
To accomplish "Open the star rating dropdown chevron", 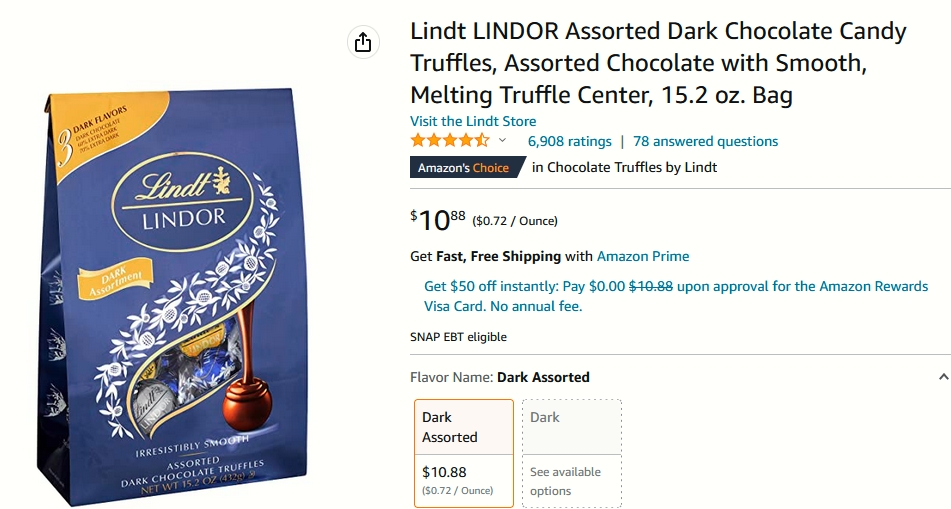I will 502,141.
